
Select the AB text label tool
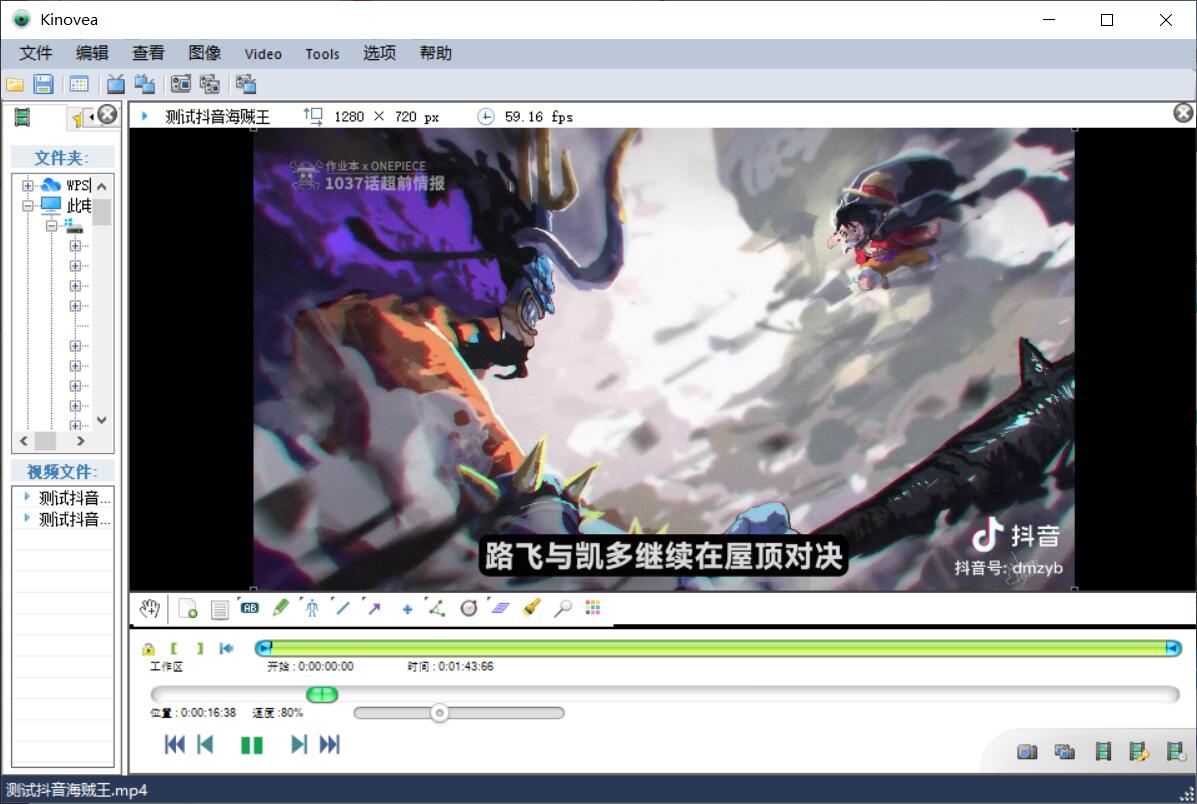point(250,609)
